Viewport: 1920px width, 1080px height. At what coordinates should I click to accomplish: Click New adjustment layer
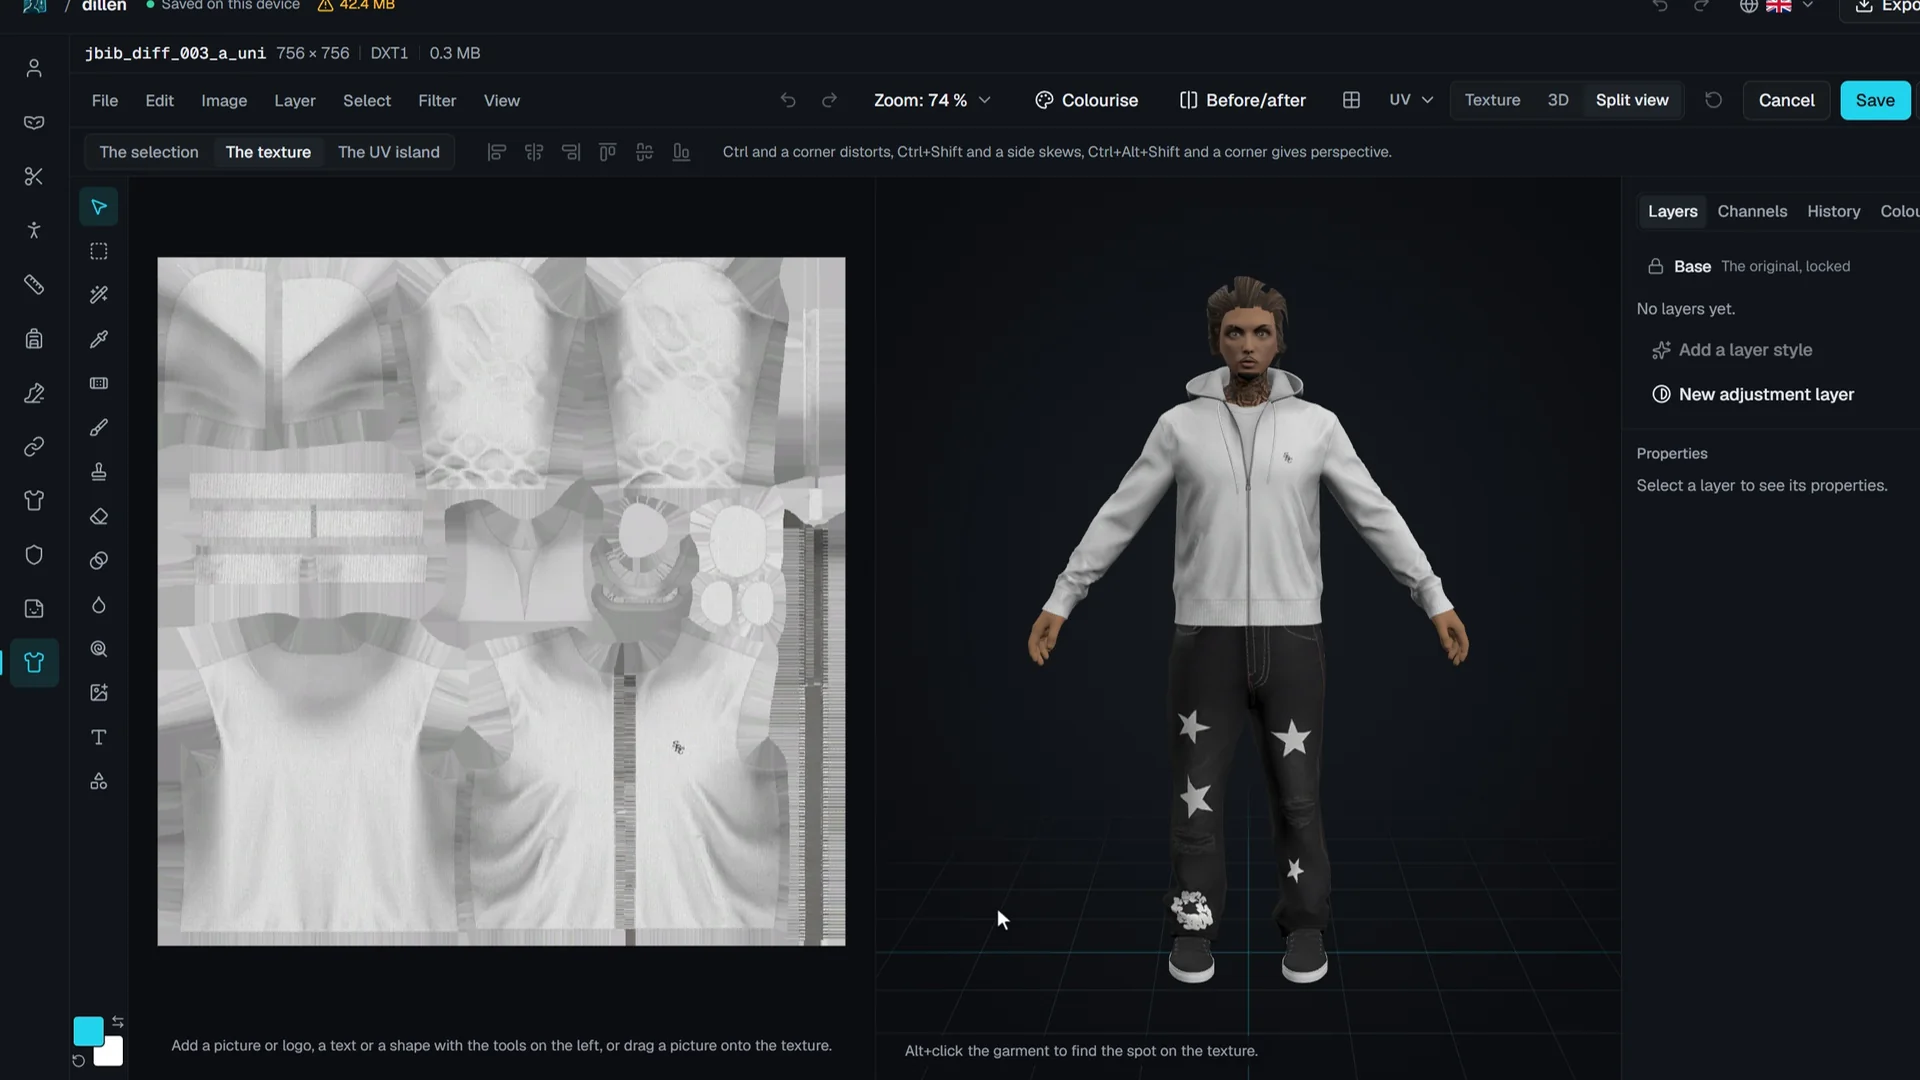tap(1753, 394)
